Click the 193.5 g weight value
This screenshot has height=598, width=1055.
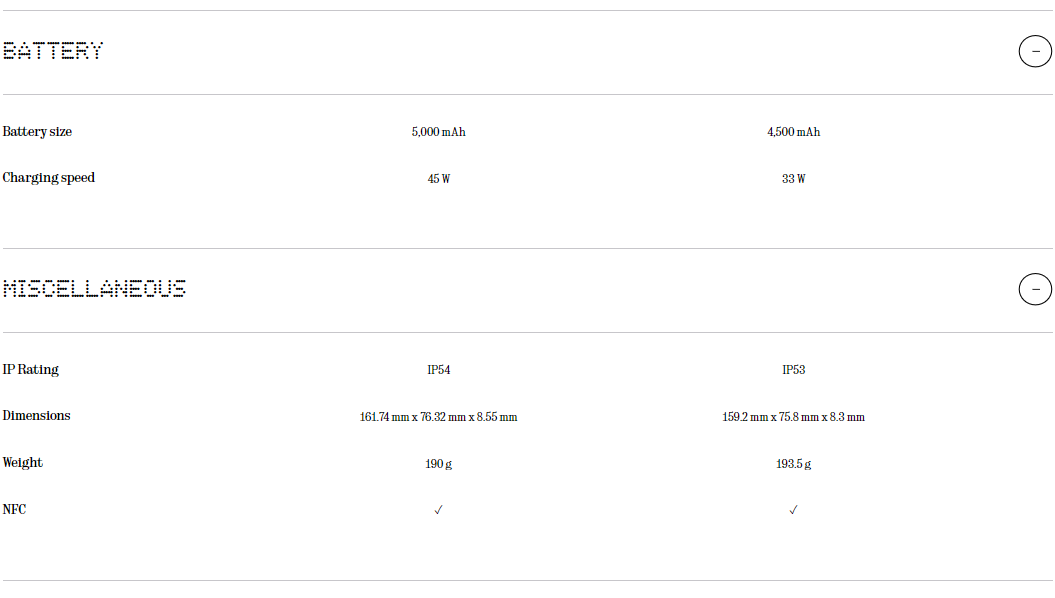click(x=793, y=464)
